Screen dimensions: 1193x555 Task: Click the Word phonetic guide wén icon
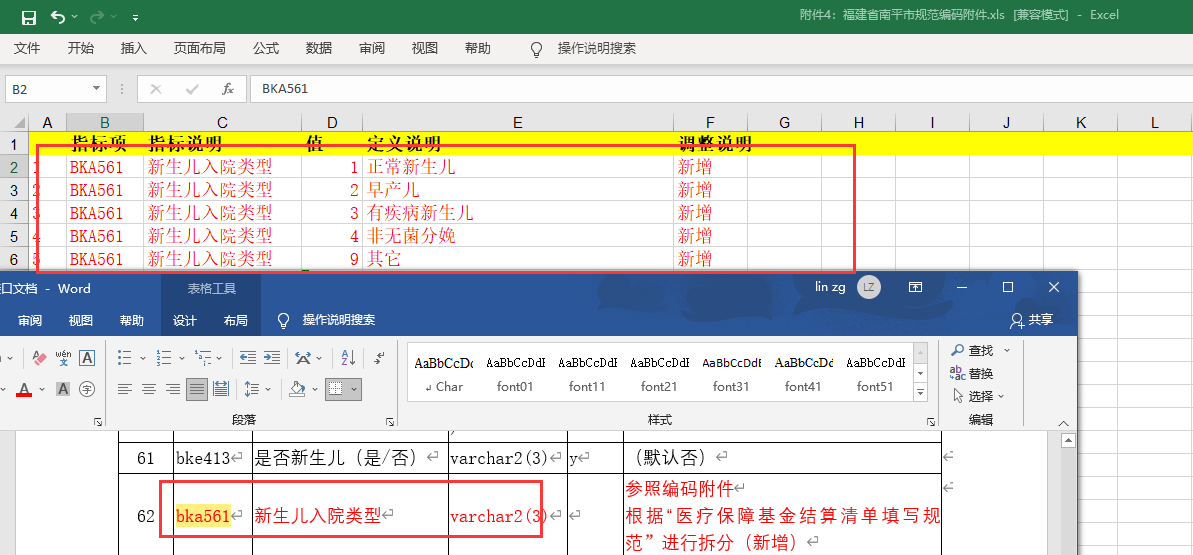pos(64,357)
